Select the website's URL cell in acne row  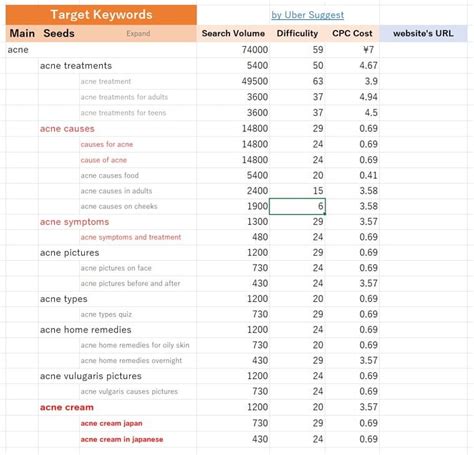coord(423,50)
